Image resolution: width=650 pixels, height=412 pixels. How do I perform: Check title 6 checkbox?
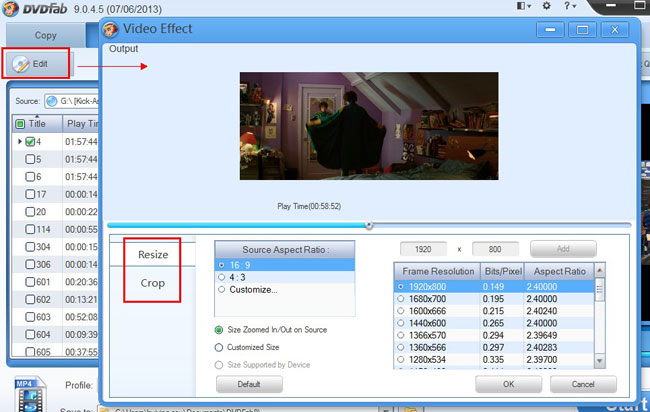30,177
